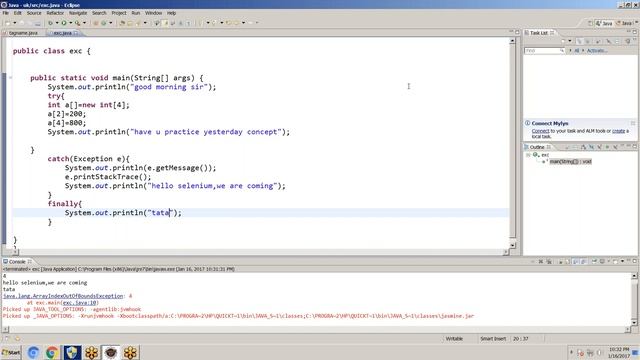The width and height of the screenshot is (640, 360).
Task: Close the exc.java editor tab
Action: pos(76,33)
